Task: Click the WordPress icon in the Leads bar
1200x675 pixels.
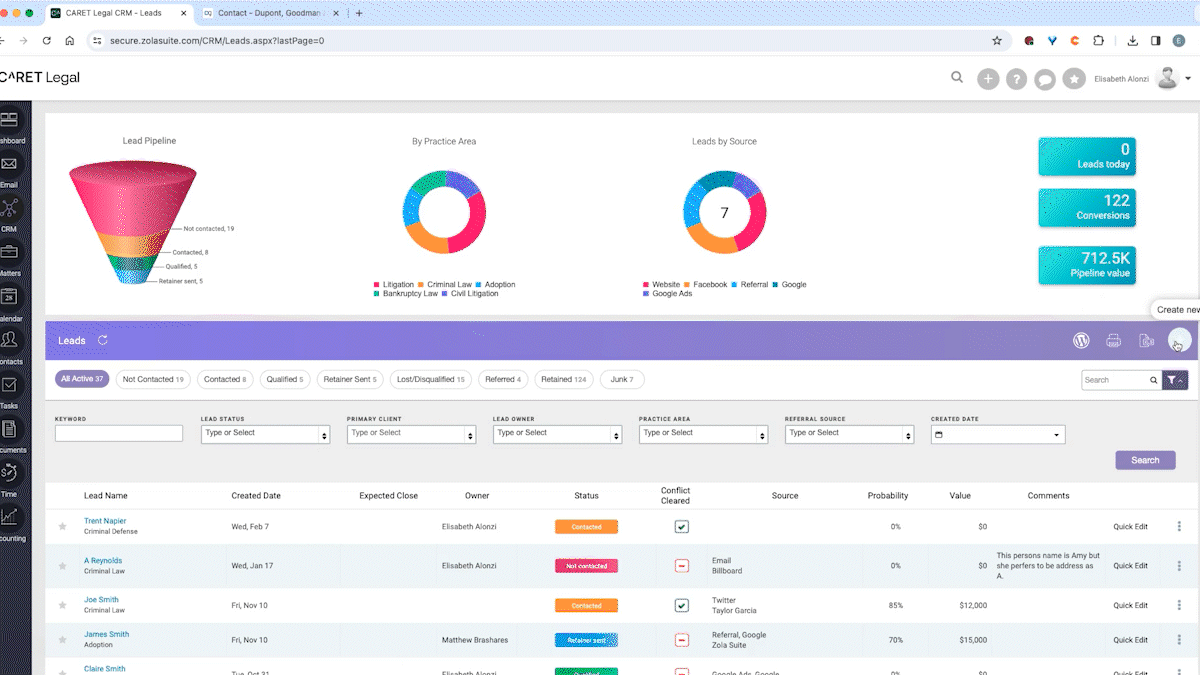Action: (x=1081, y=340)
